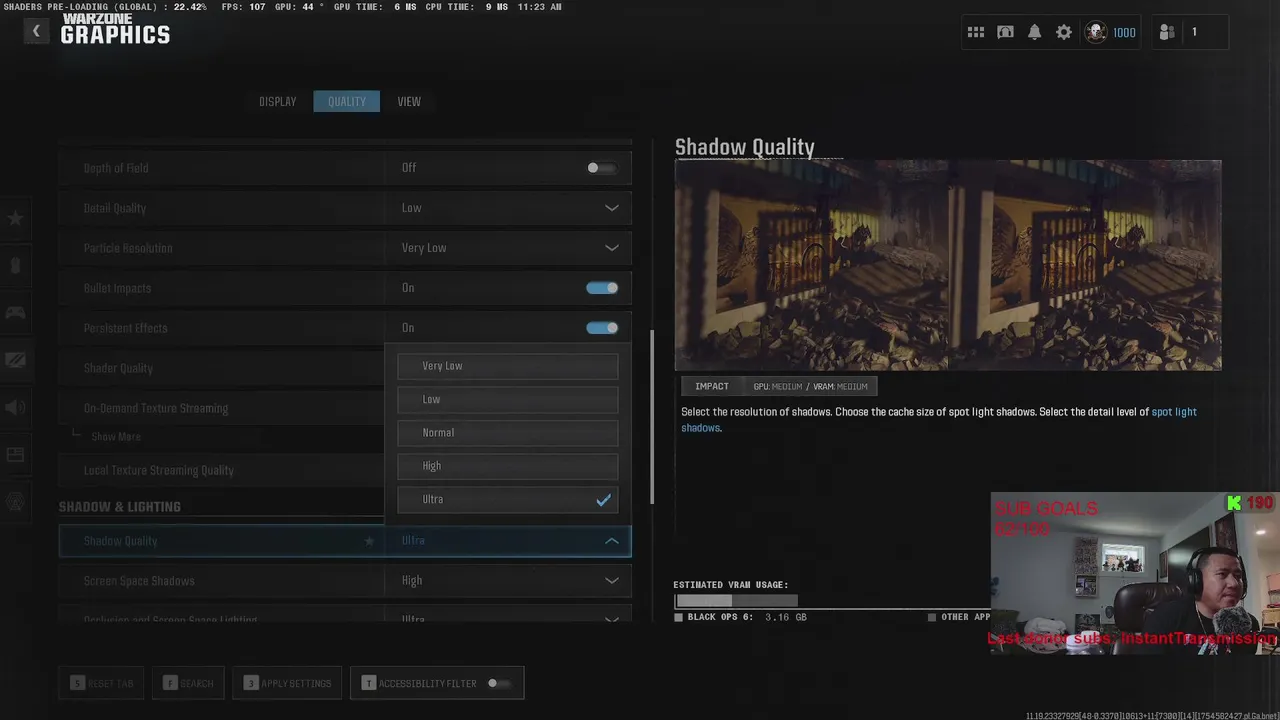Choose the Normal shadow quality option

click(x=507, y=433)
